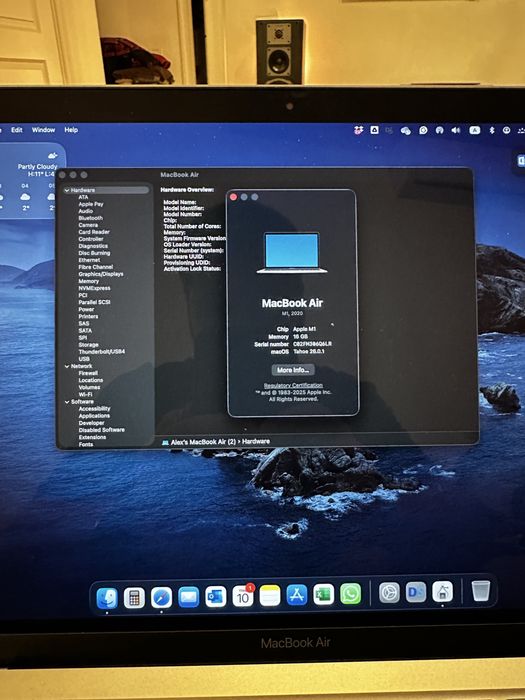Select NVMExpress in the sidebar
Screen dimensions: 525x700
point(94,288)
